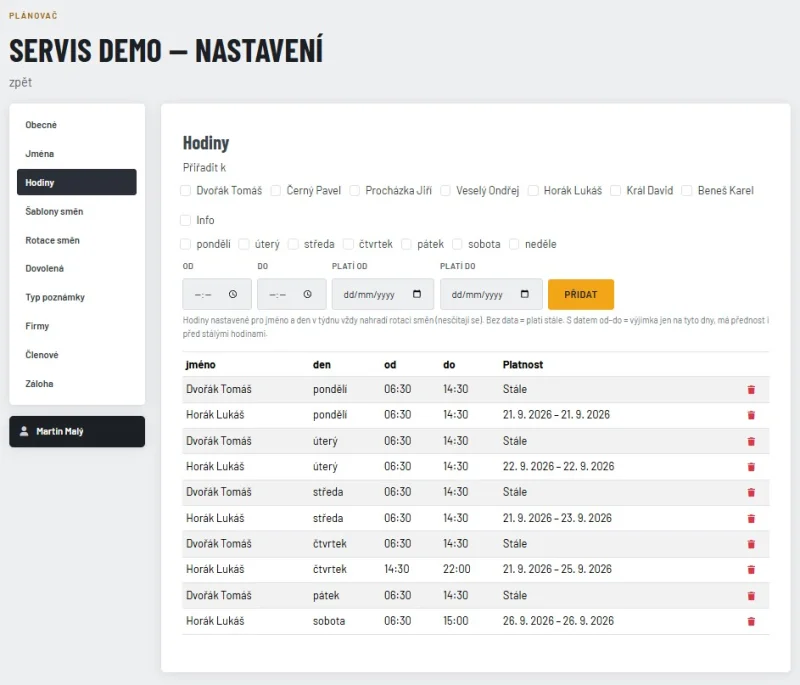Delete hours for Horák Lukáš čtvrtek
Viewport: 800px width, 685px height.
pos(751,569)
